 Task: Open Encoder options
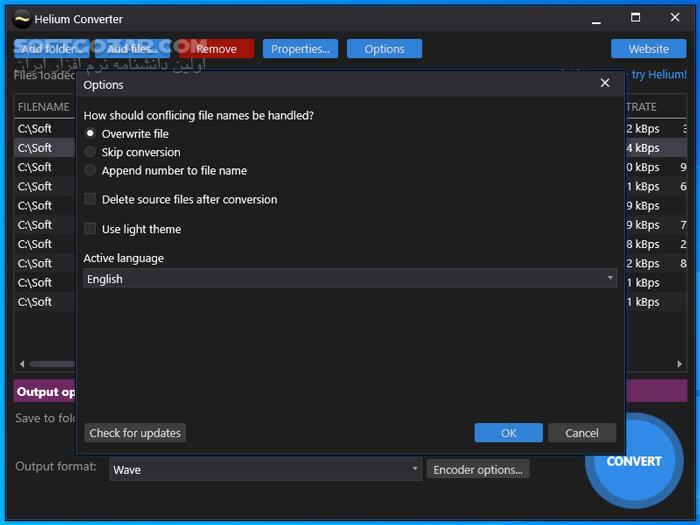[478, 469]
